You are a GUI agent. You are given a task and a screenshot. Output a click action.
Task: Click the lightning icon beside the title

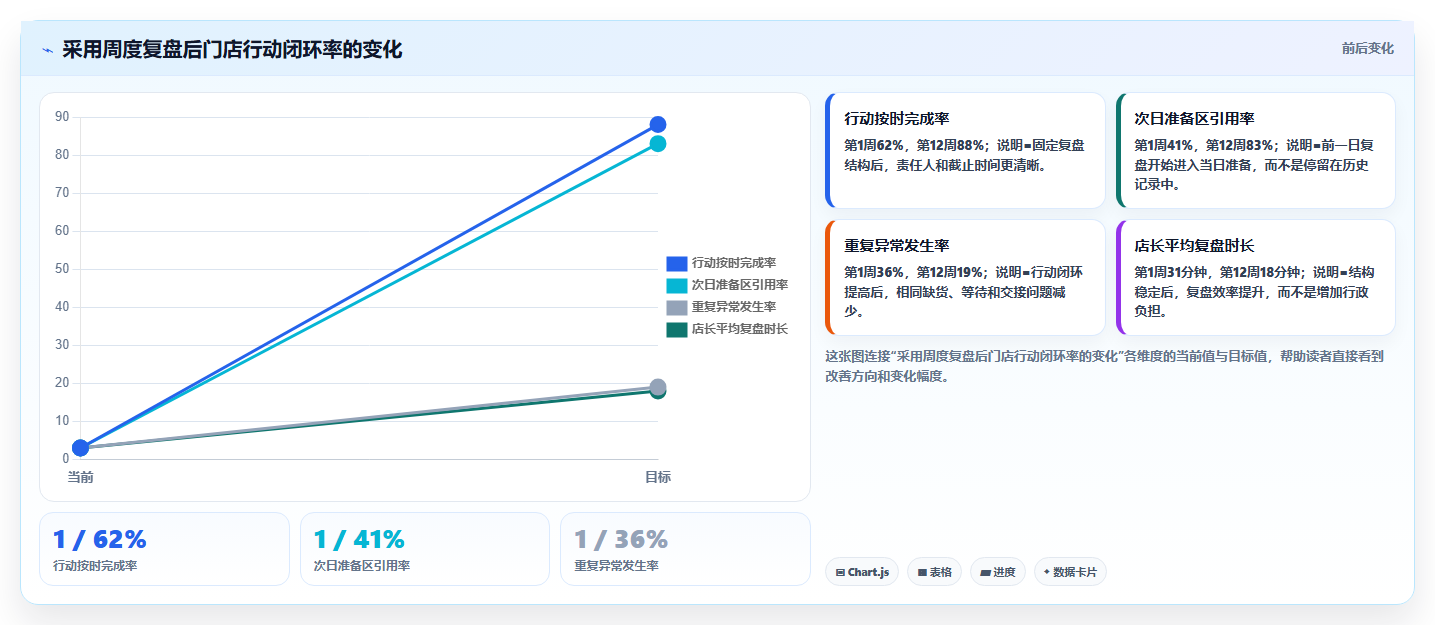[48, 50]
